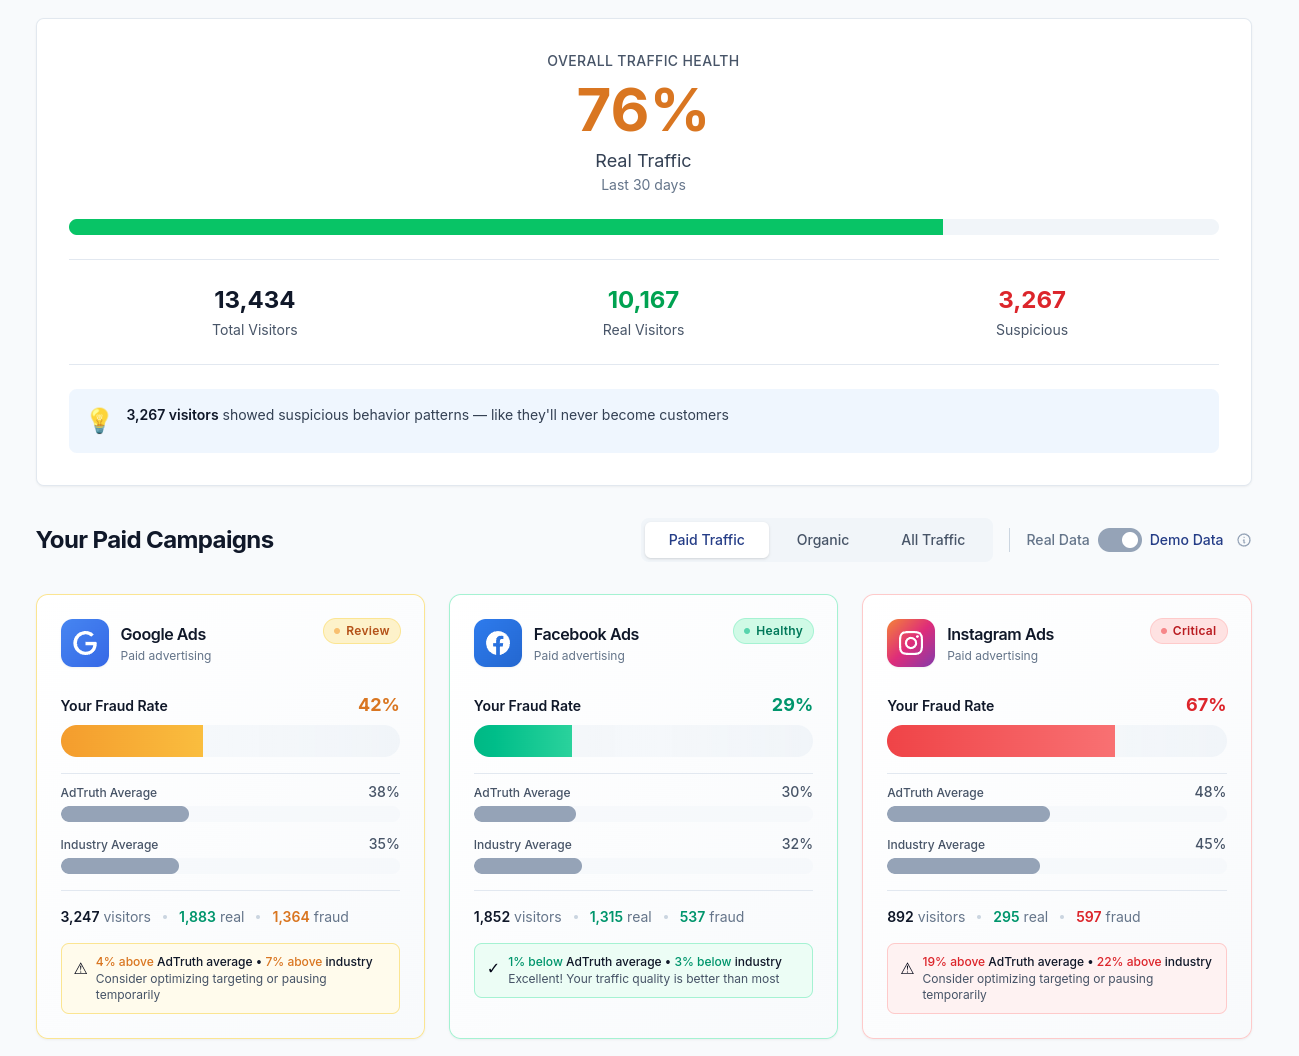The height and width of the screenshot is (1056, 1299).
Task: Click the overall traffic health progress bar
Action: 643,227
